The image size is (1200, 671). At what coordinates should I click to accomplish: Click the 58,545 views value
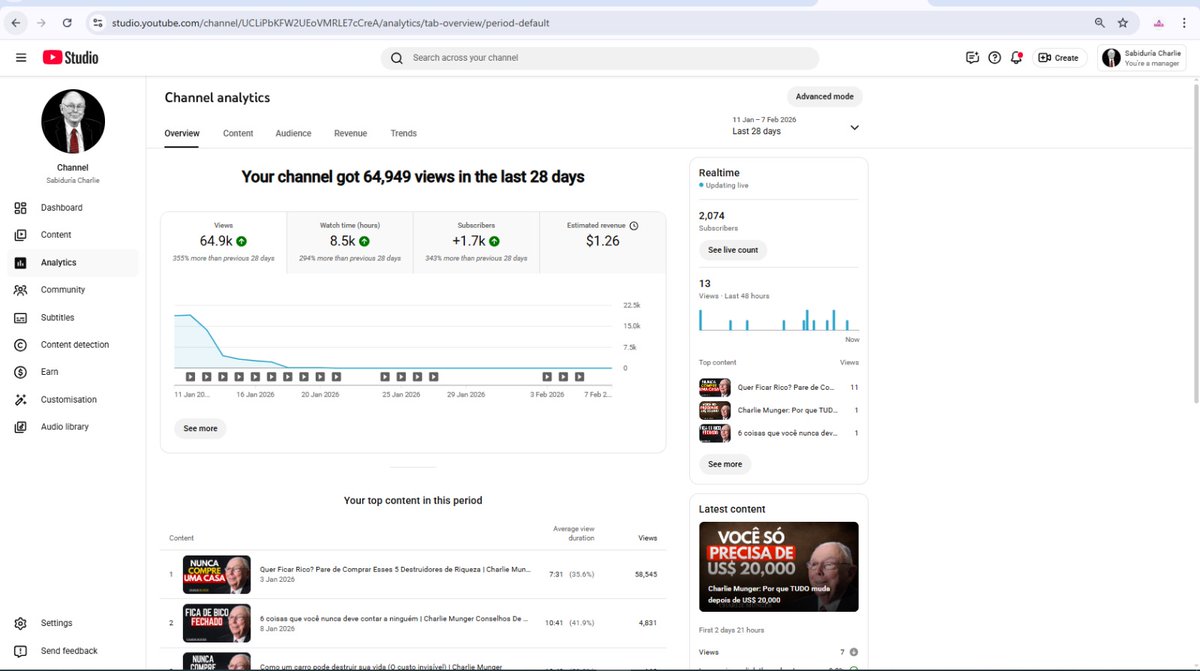coord(645,575)
